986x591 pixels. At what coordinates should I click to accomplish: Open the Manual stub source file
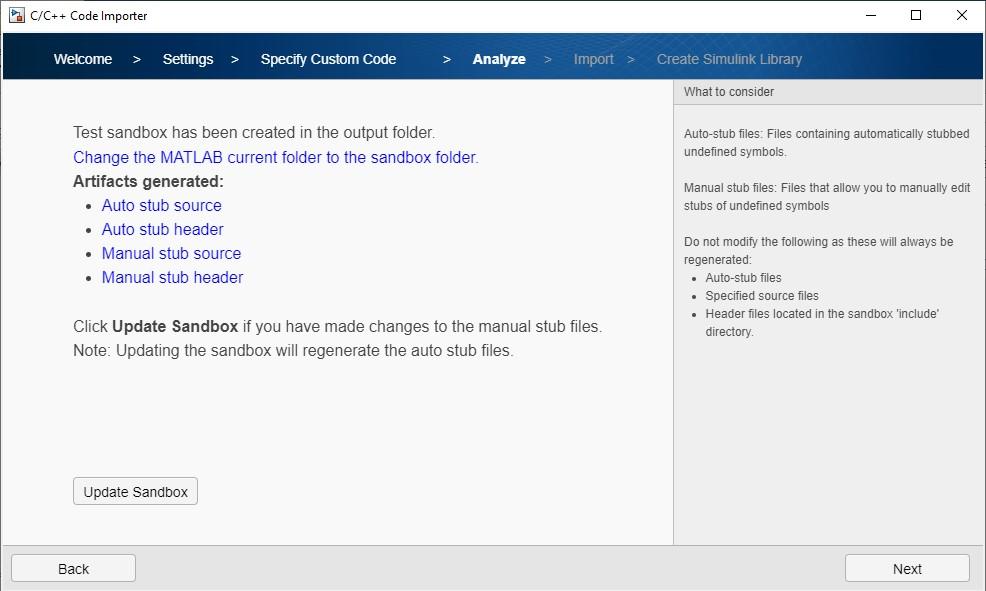tap(171, 253)
